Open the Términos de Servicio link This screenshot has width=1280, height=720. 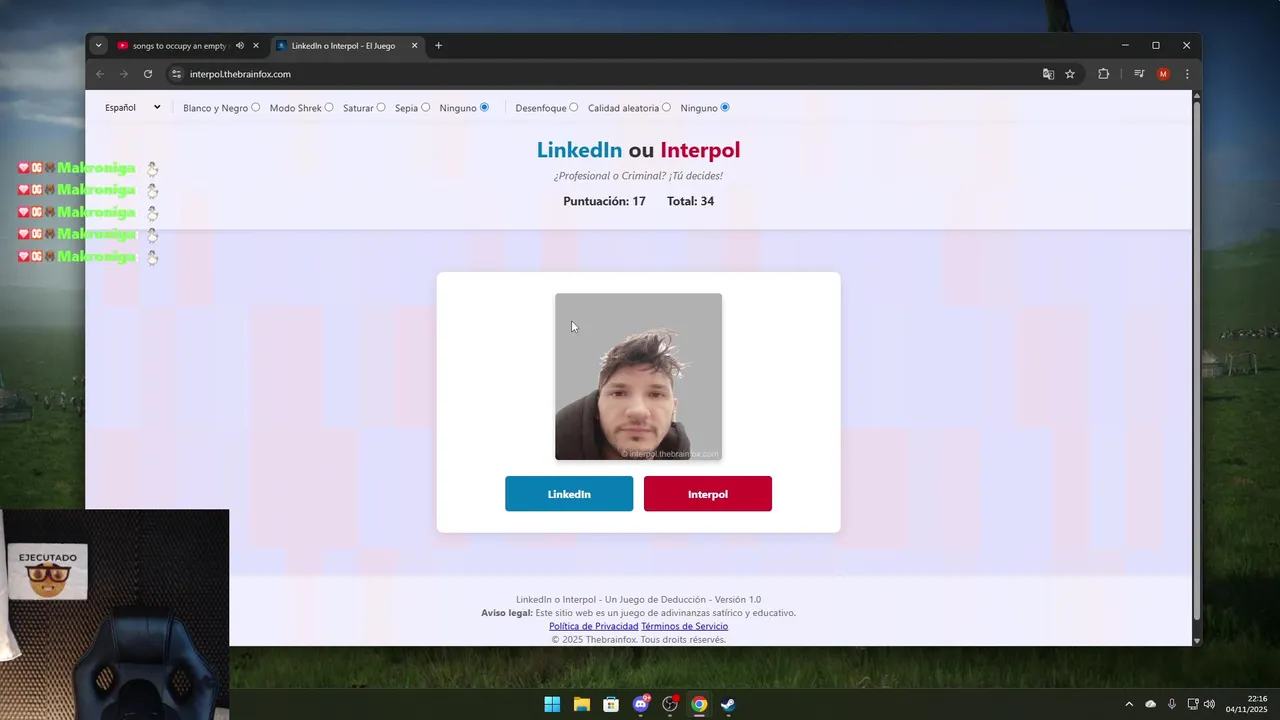pyautogui.click(x=684, y=626)
